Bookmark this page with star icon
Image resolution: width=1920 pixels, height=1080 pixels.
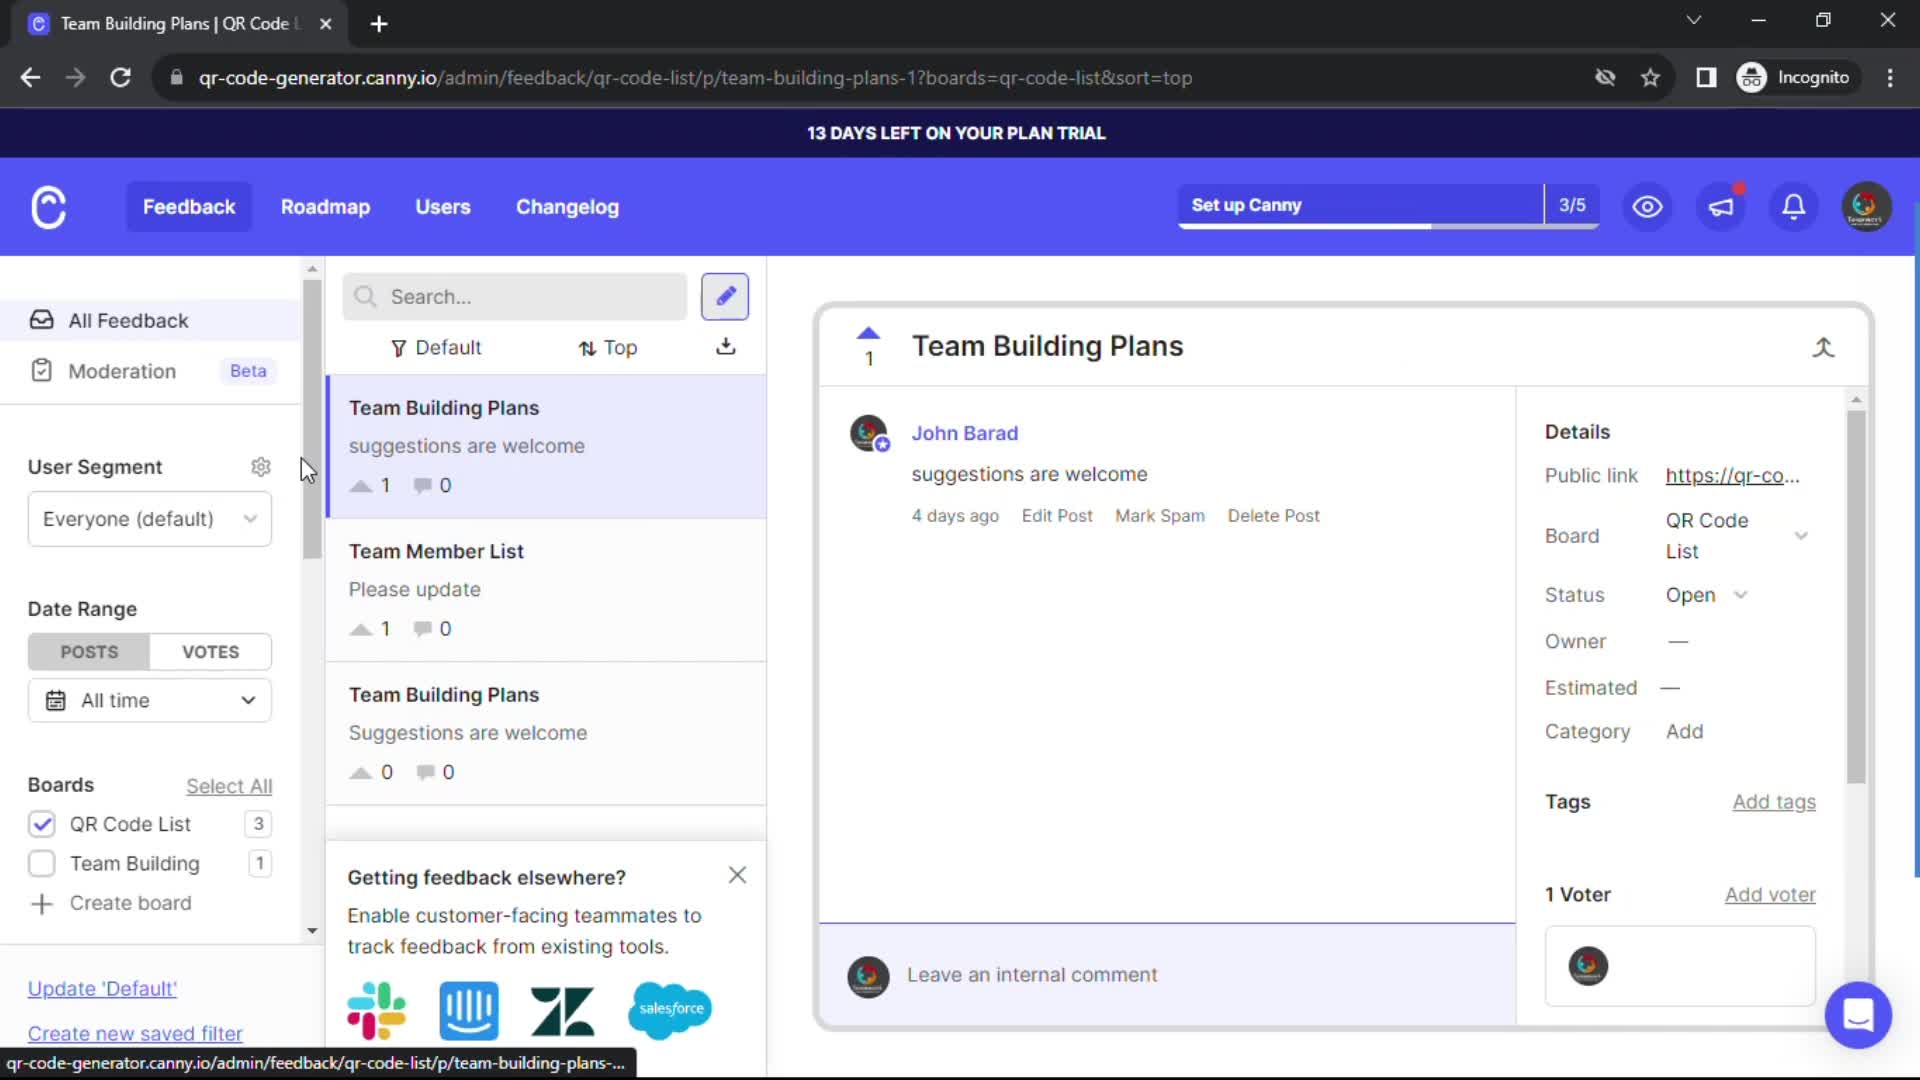coord(1650,77)
